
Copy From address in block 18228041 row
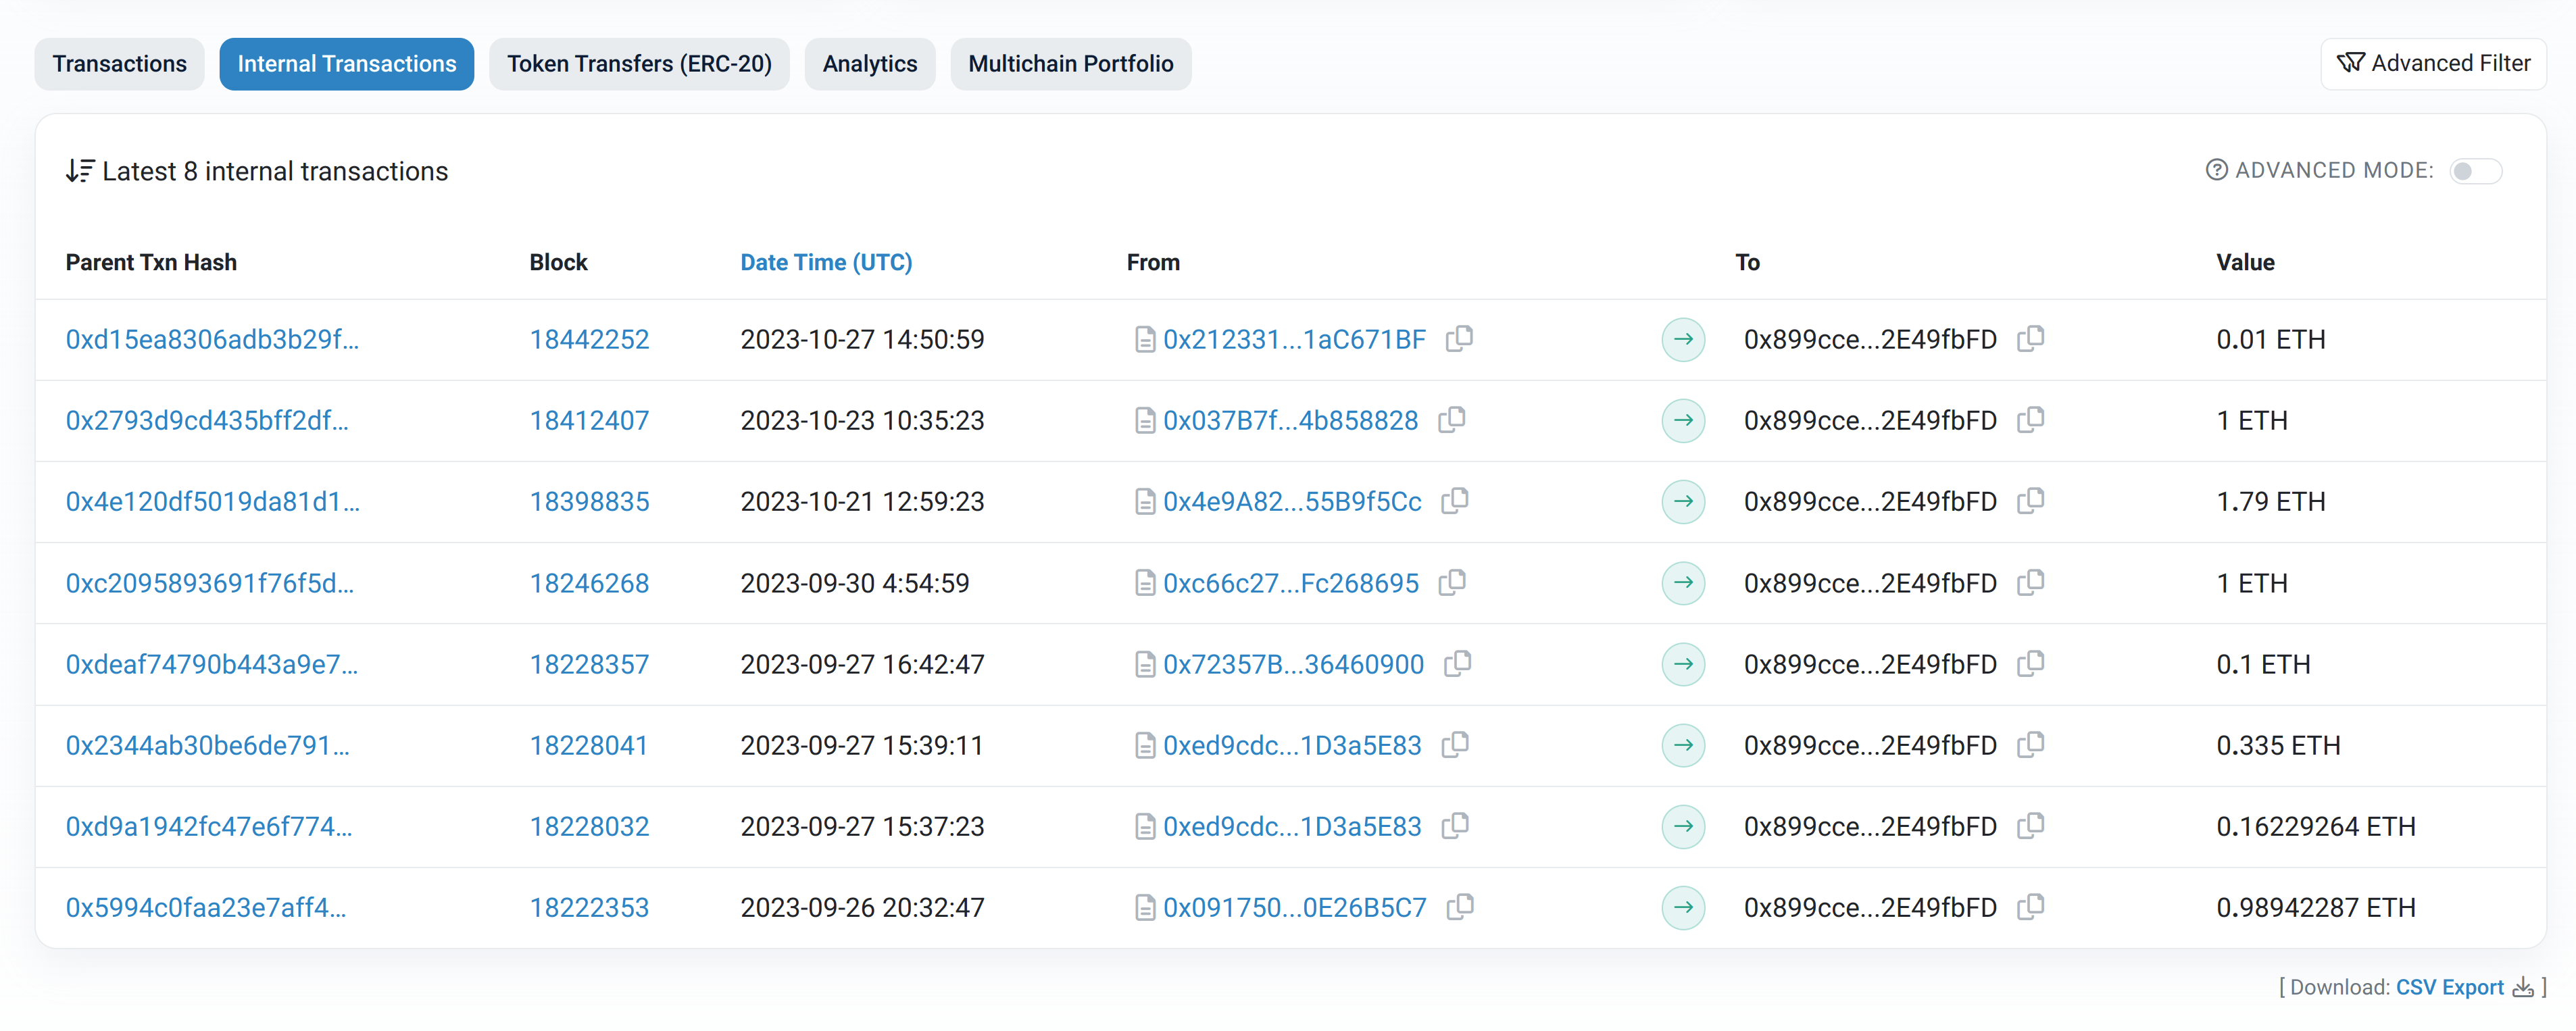pos(1455,744)
